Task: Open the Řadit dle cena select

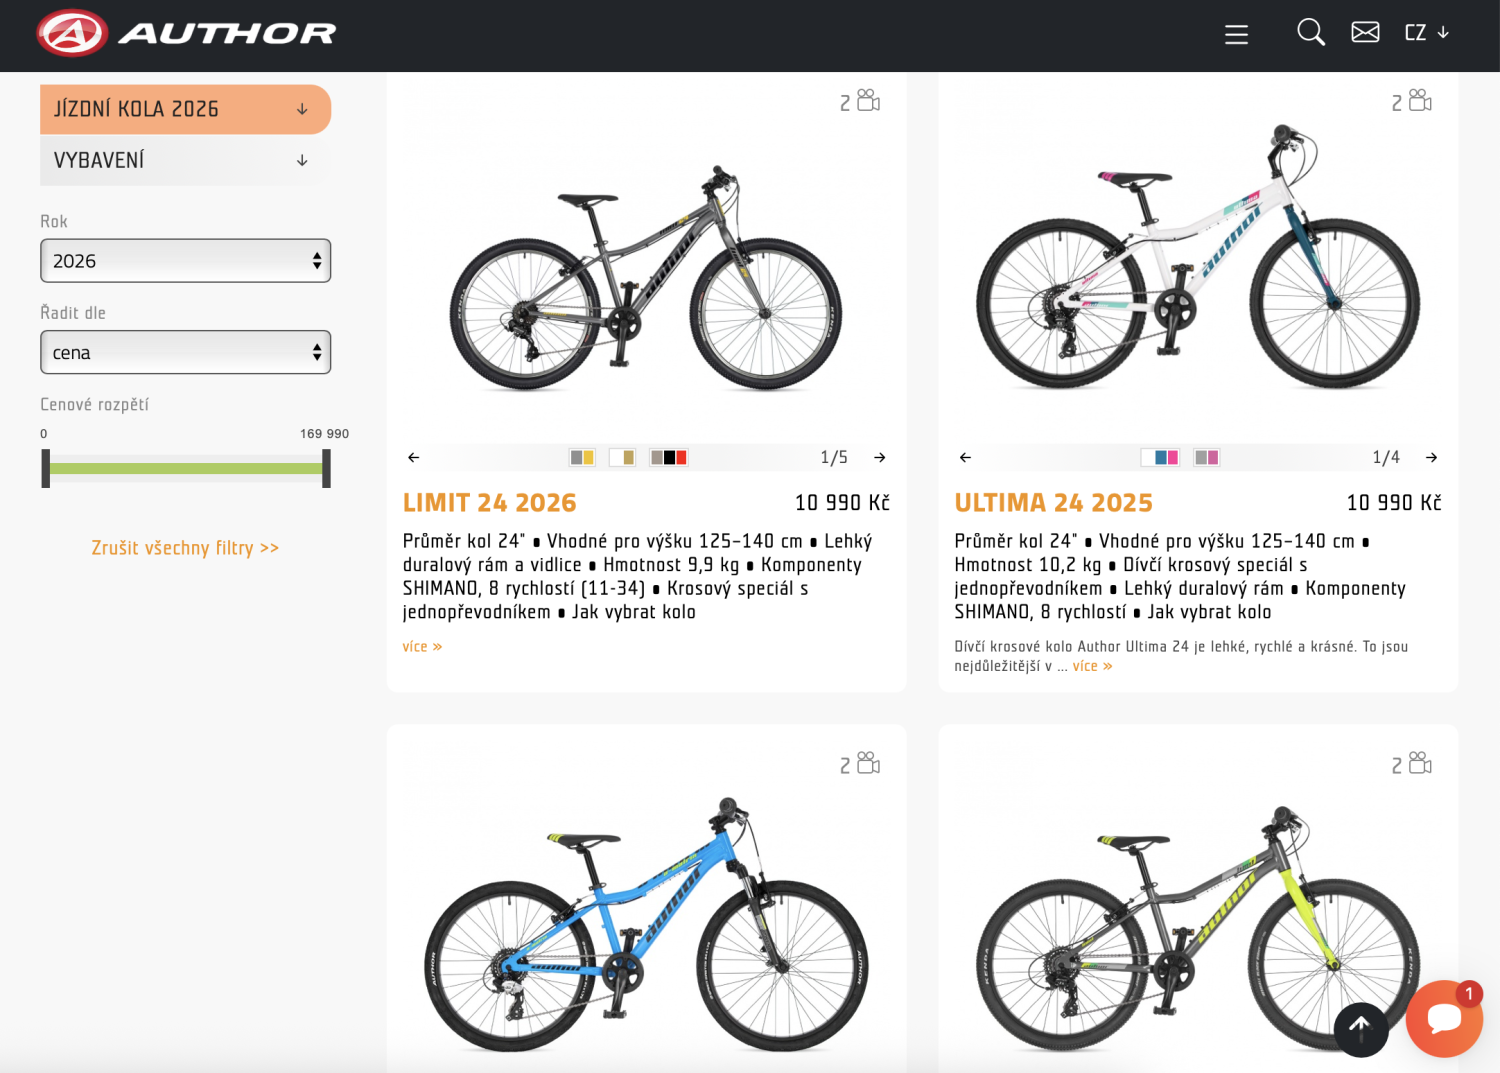Action: pos(185,353)
